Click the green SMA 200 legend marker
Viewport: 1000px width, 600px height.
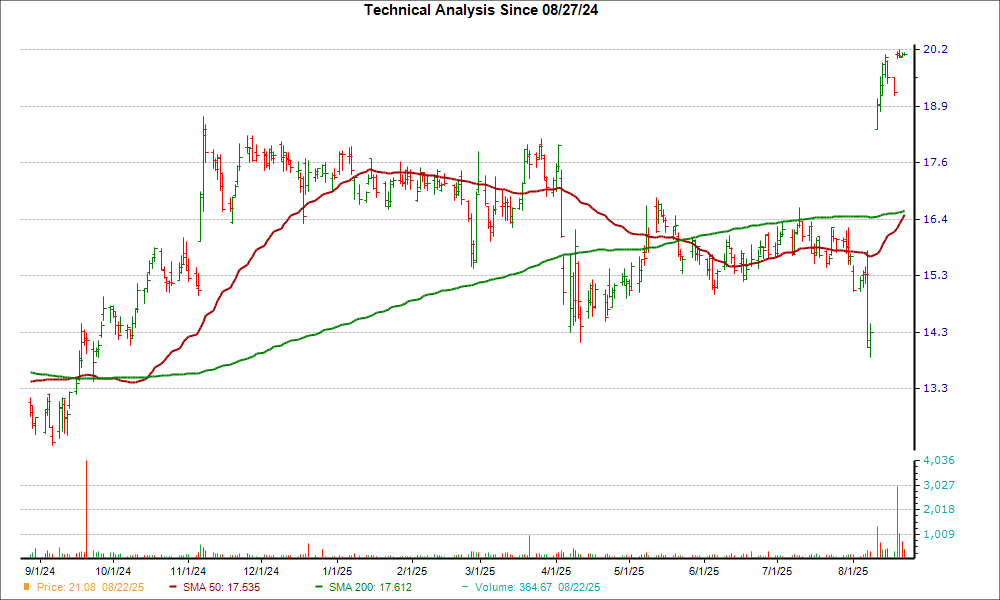[319, 586]
